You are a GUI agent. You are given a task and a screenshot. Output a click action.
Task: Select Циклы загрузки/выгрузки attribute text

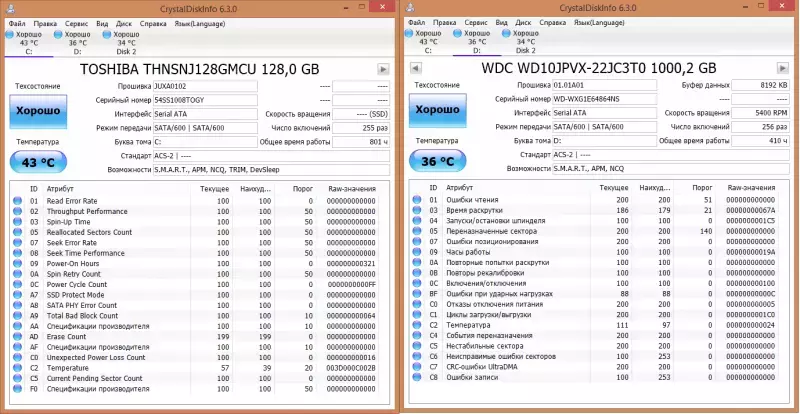coord(489,315)
